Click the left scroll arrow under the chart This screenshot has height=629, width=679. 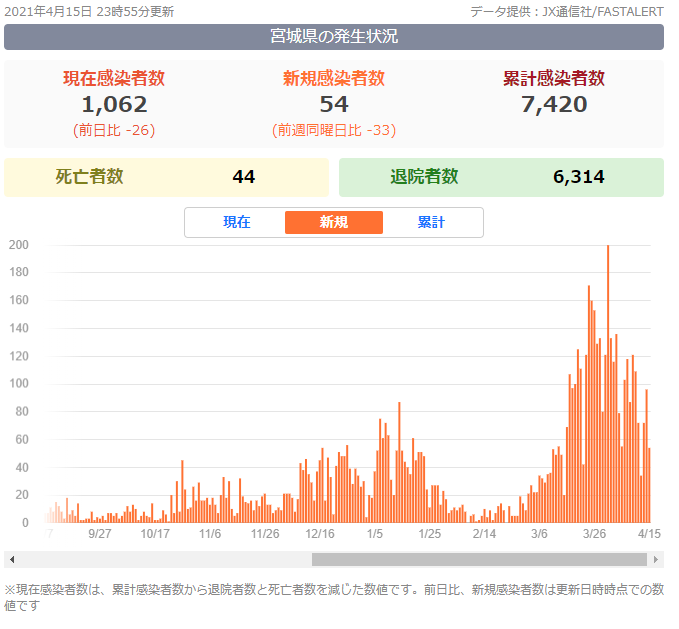pyautogui.click(x=11, y=559)
